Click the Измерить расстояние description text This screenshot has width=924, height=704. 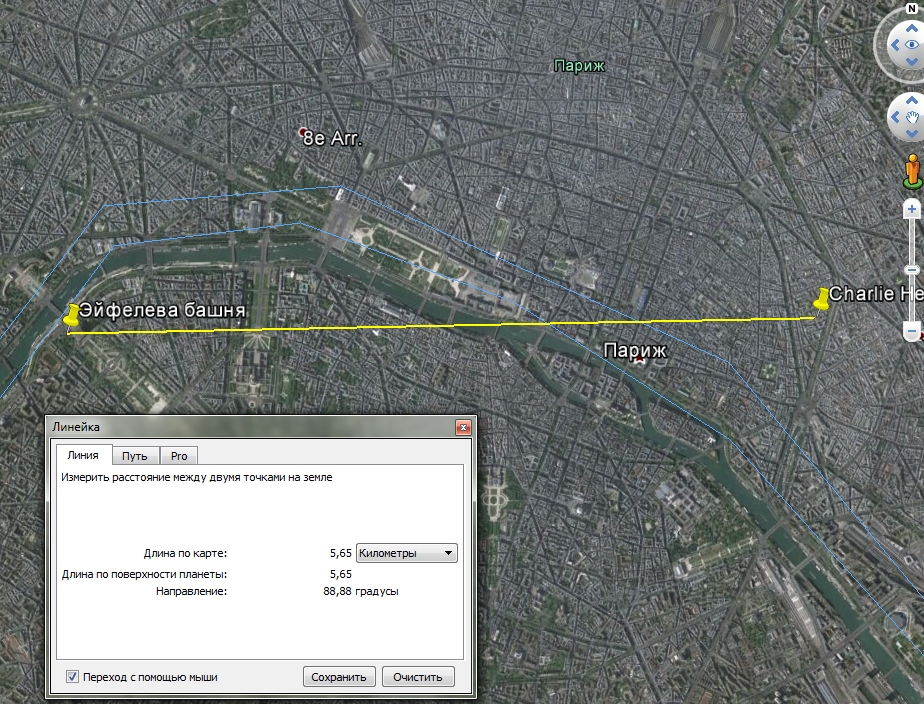coord(197,477)
